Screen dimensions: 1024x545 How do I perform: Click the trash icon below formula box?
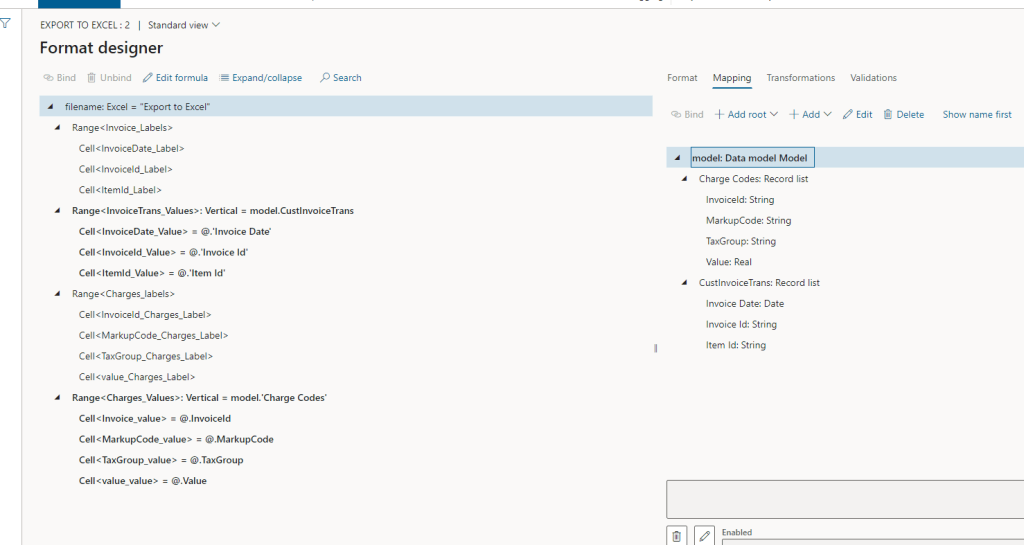point(677,536)
